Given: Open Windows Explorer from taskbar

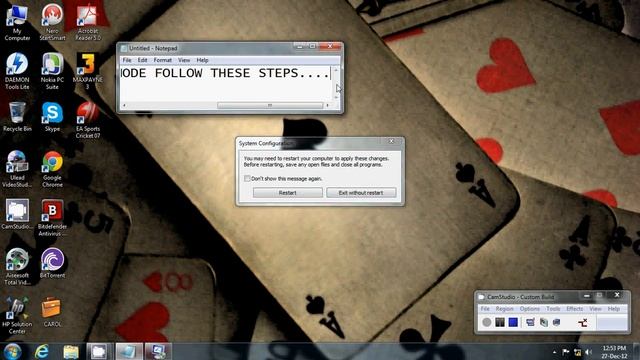Looking at the screenshot, I should tap(71, 351).
